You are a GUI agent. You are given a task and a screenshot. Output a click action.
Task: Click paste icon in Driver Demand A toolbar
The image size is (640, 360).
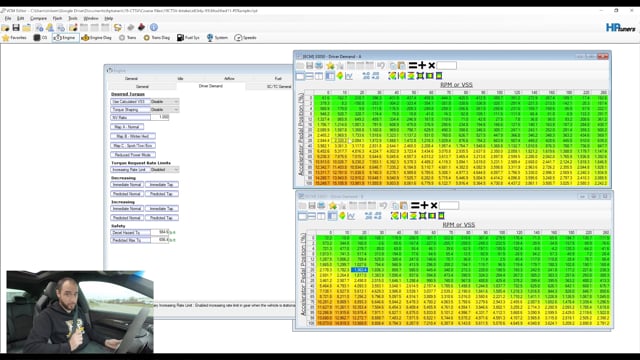pos(402,66)
